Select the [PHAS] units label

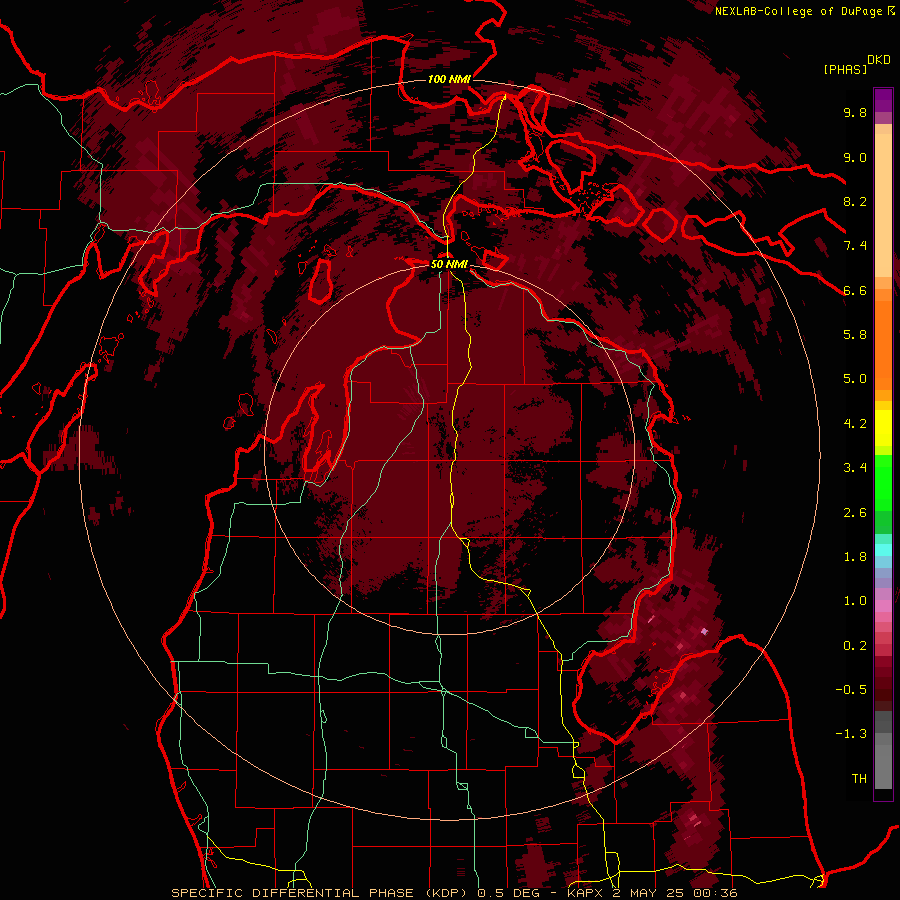(845, 69)
